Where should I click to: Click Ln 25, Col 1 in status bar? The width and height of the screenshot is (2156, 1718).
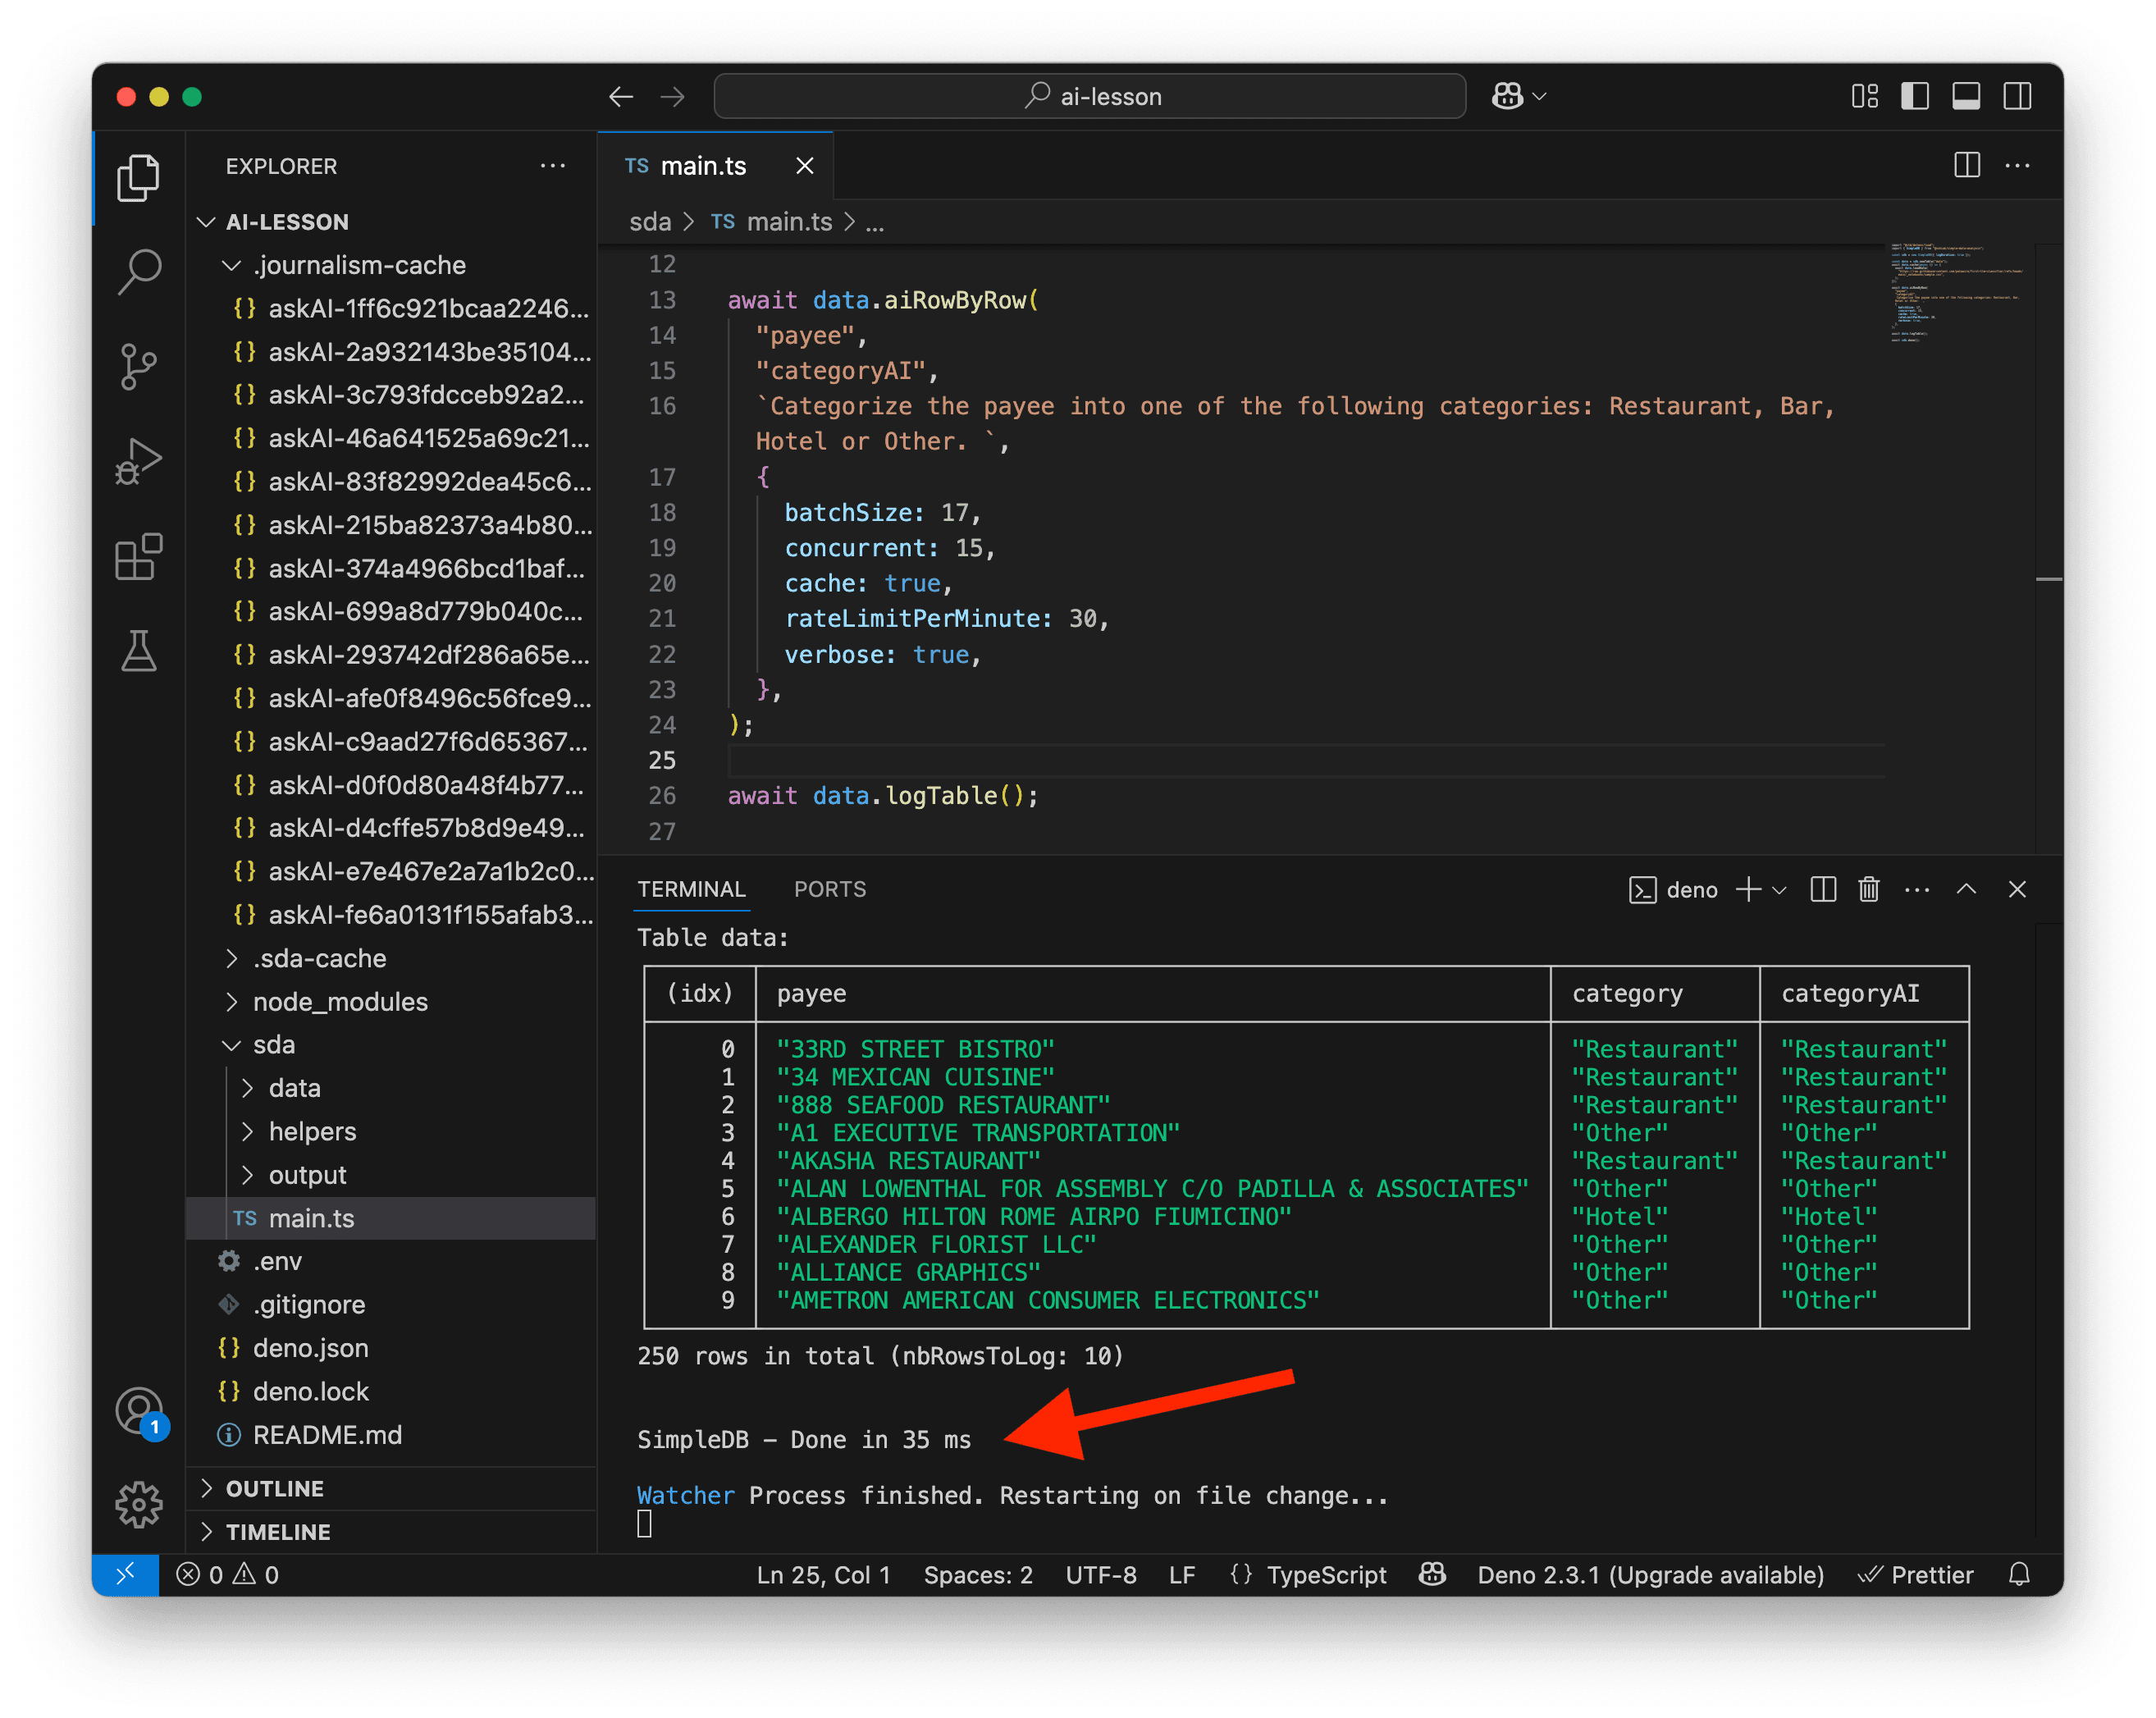click(823, 1575)
